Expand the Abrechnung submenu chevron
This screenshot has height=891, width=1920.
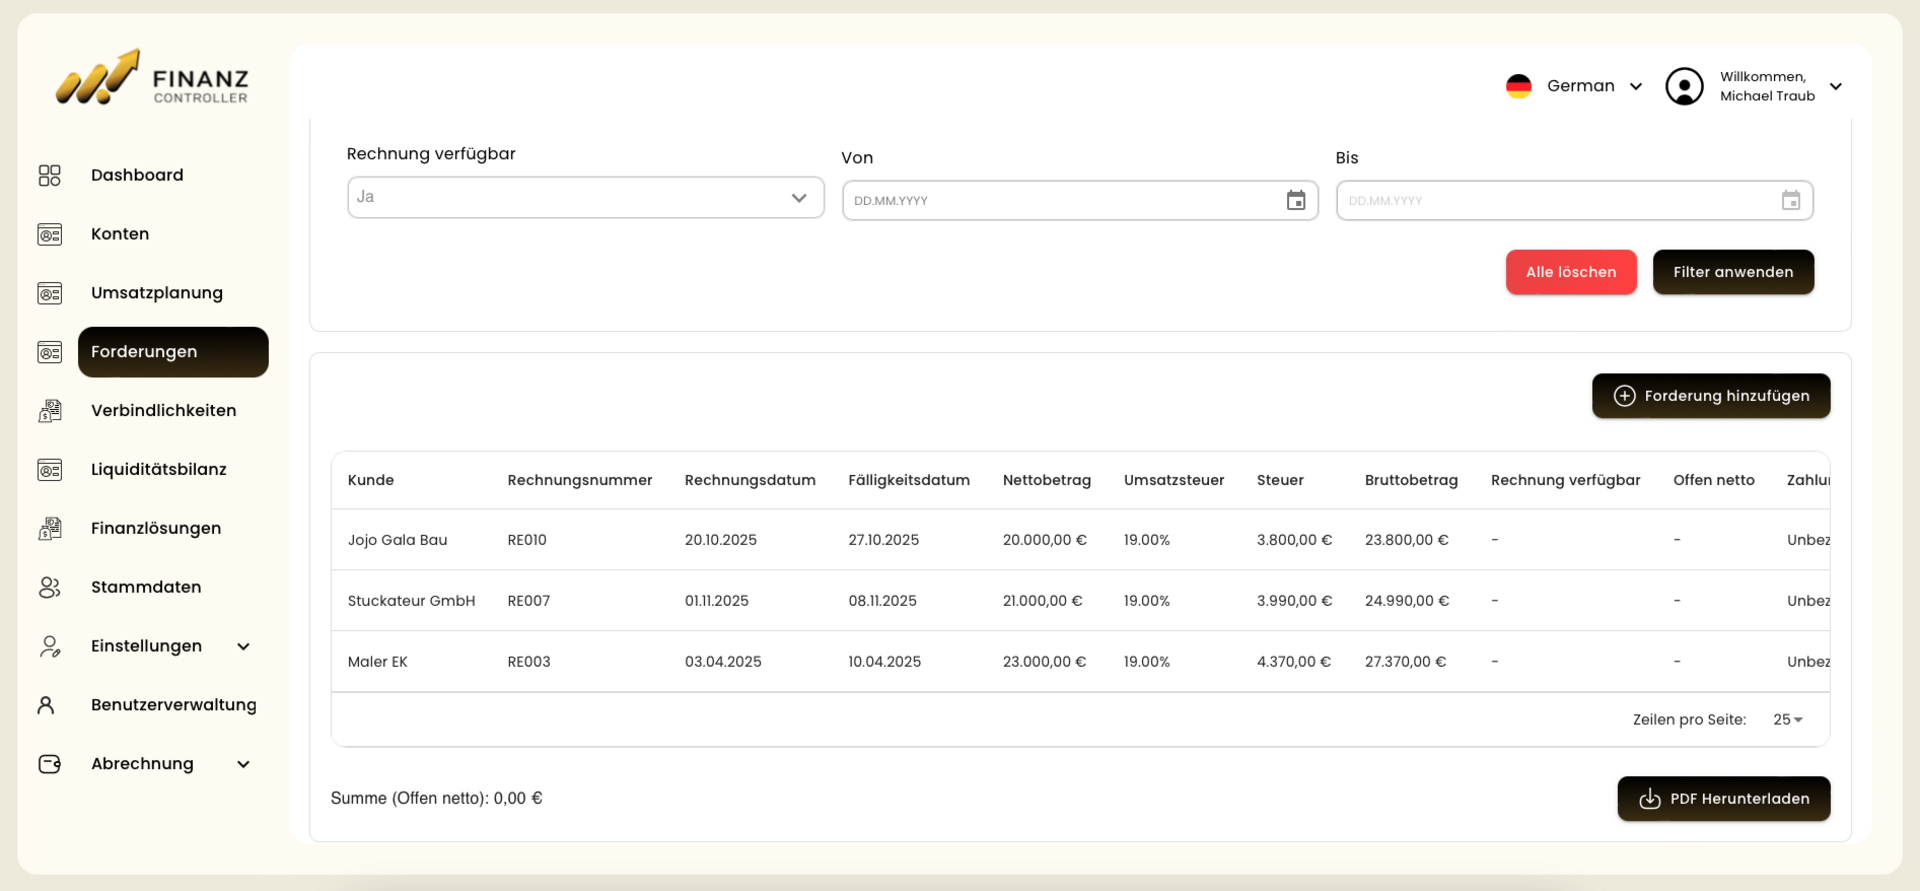[243, 764]
